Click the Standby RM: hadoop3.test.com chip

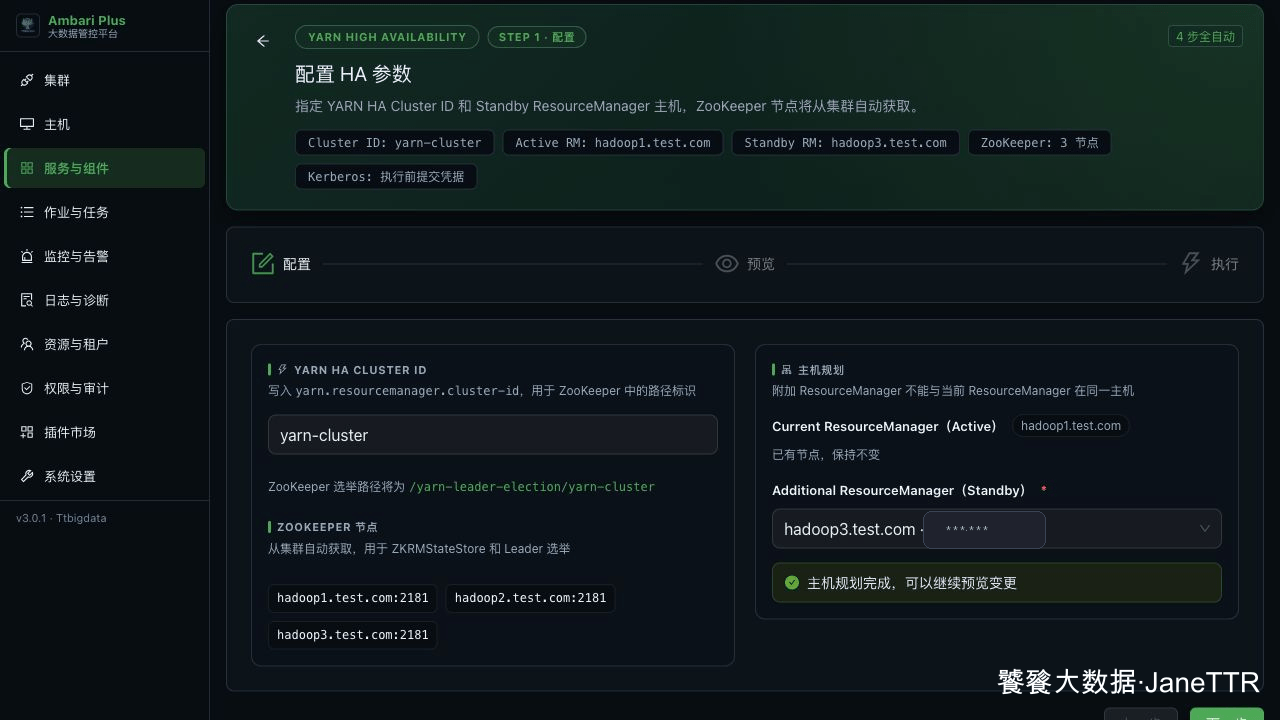[845, 143]
